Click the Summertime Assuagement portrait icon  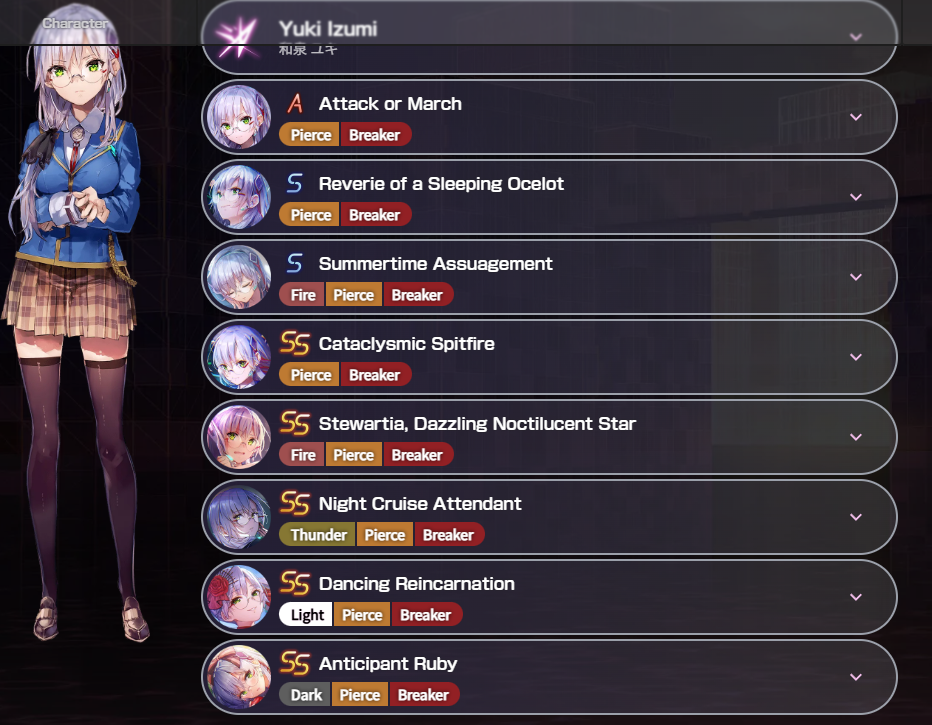(239, 277)
